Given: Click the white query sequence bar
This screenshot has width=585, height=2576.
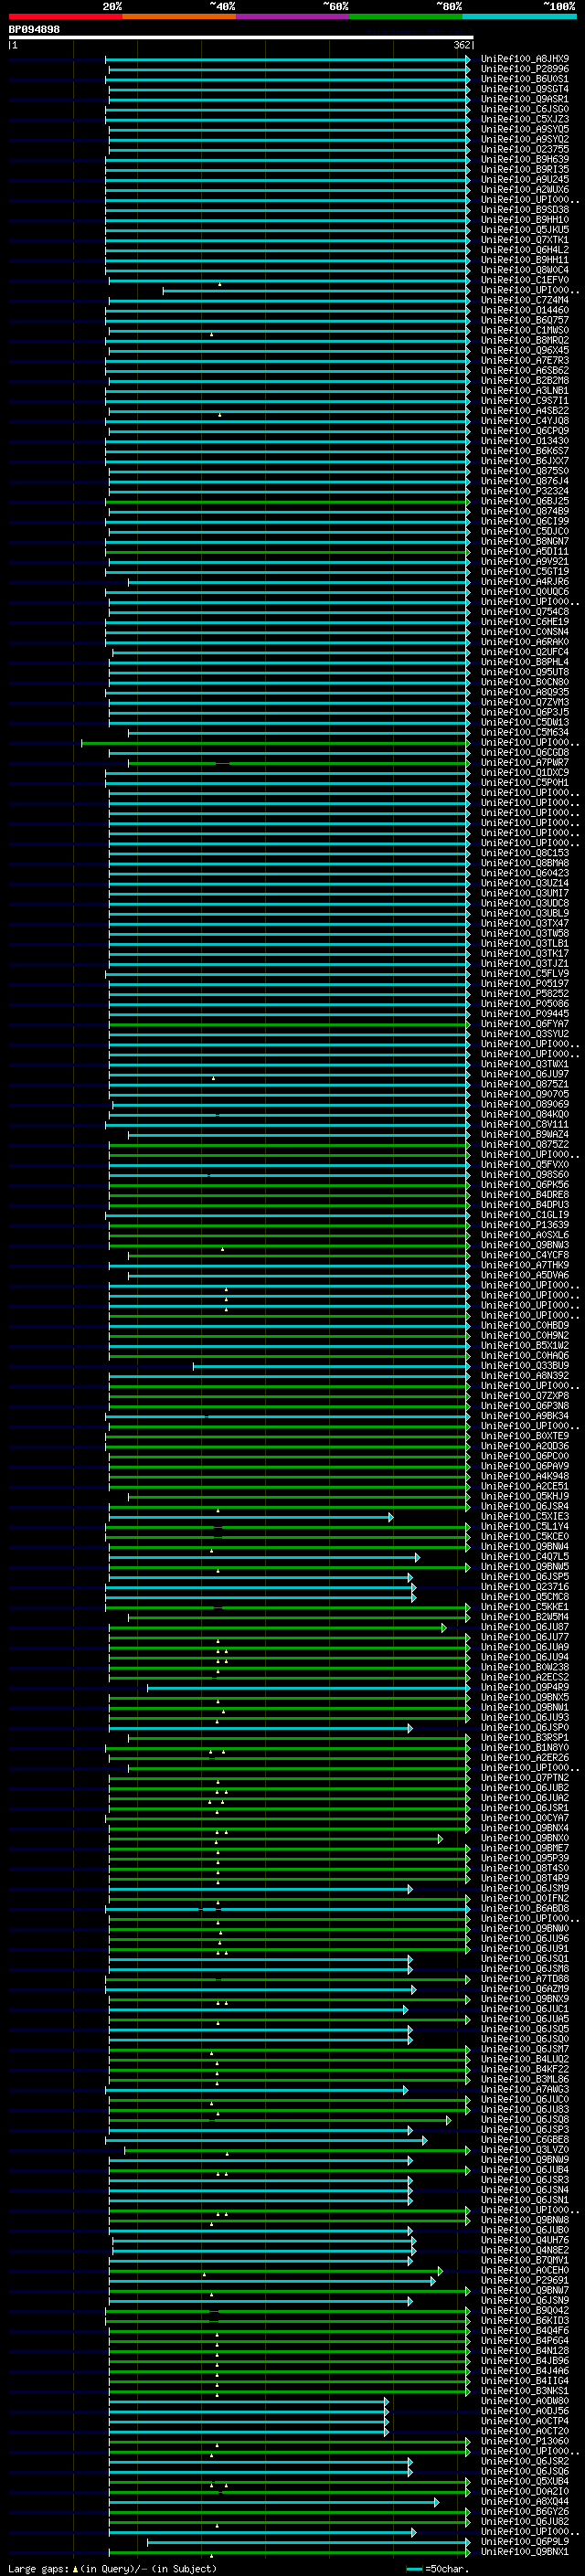Looking at the screenshot, I should 241,38.
